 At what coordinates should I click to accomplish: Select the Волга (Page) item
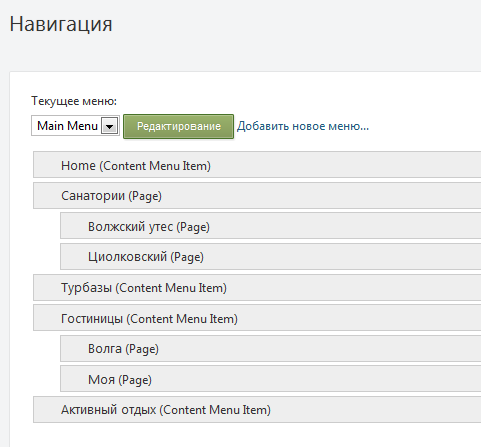click(x=271, y=348)
